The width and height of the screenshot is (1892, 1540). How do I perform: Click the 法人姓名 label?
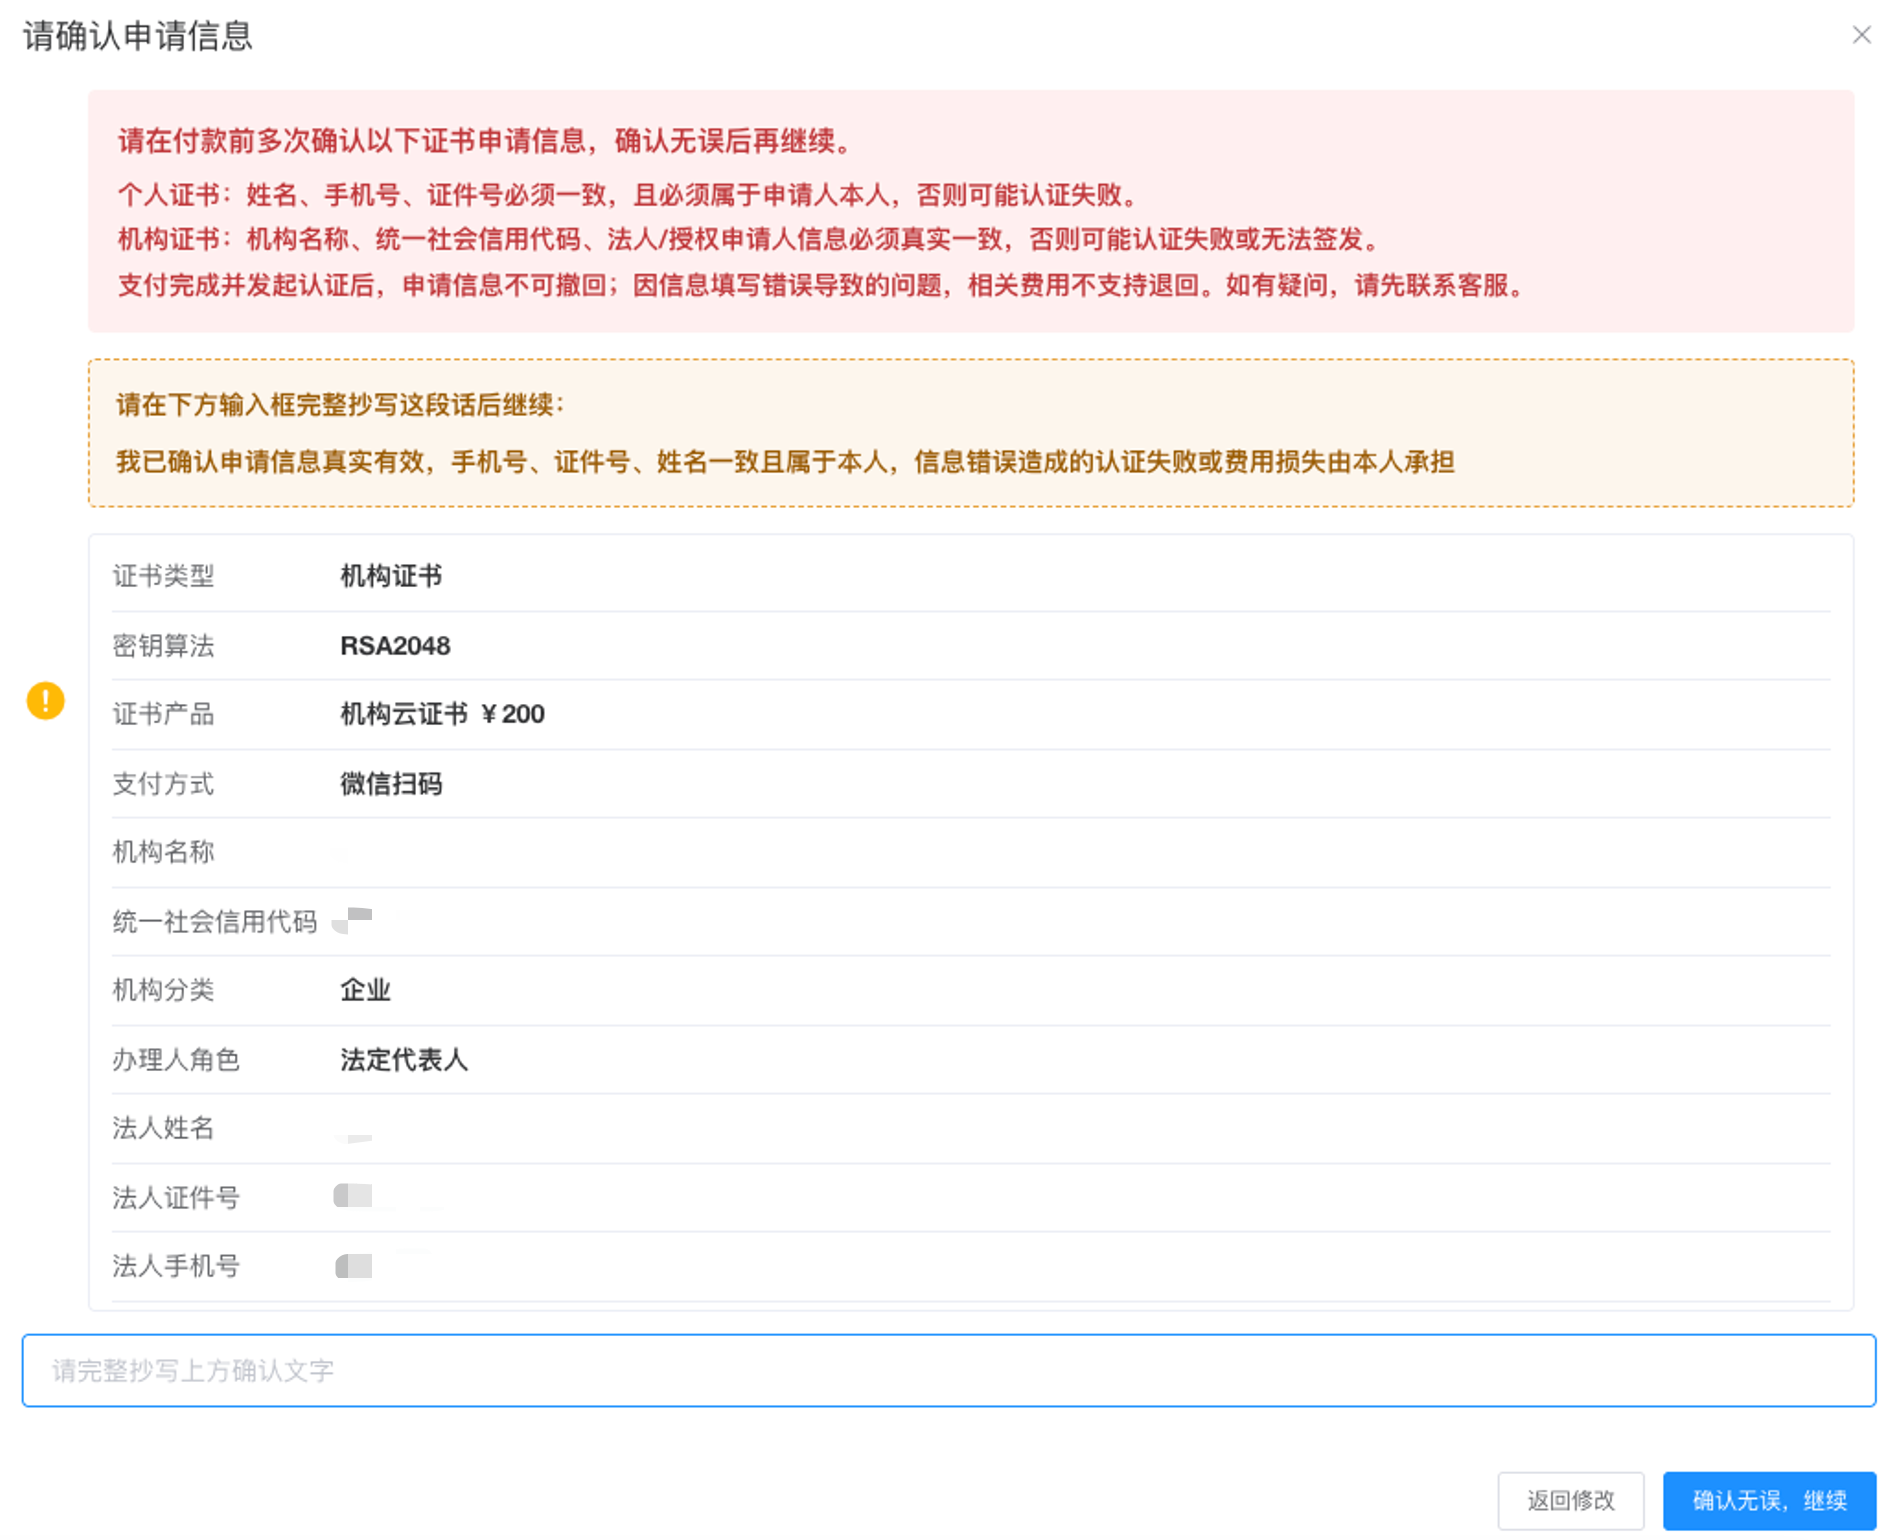[x=163, y=1128]
